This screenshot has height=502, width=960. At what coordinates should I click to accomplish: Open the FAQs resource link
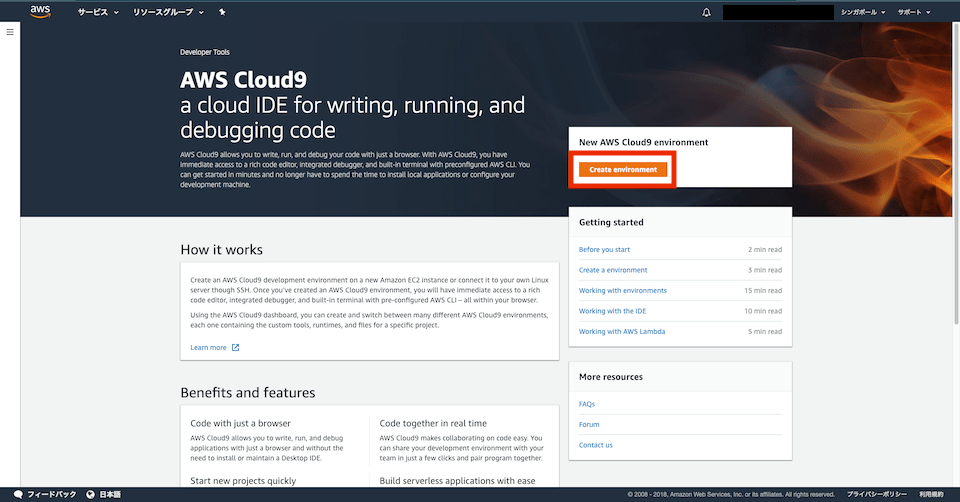(x=587, y=404)
